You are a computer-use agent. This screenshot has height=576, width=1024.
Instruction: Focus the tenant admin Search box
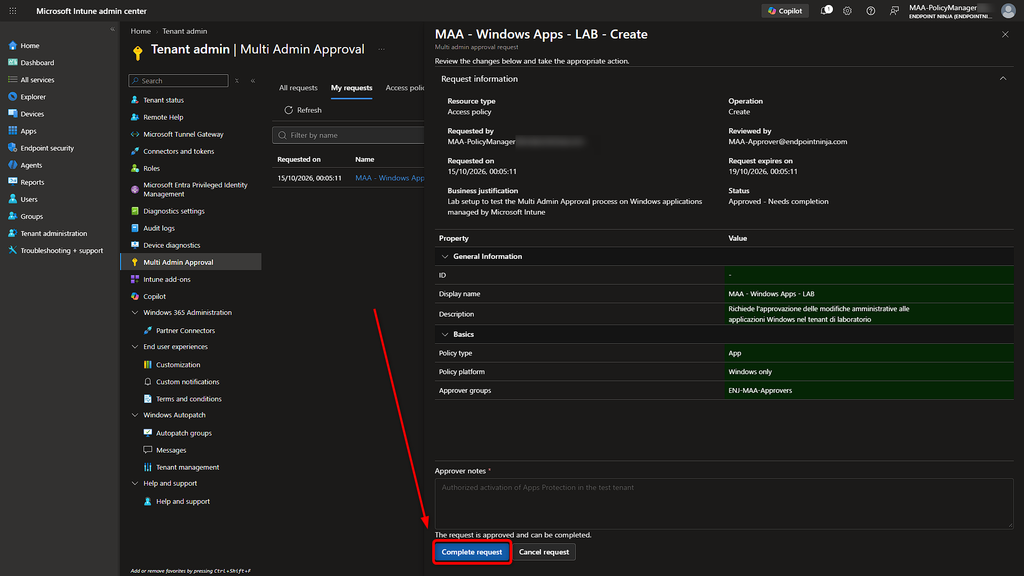pyautogui.click(x=178, y=80)
